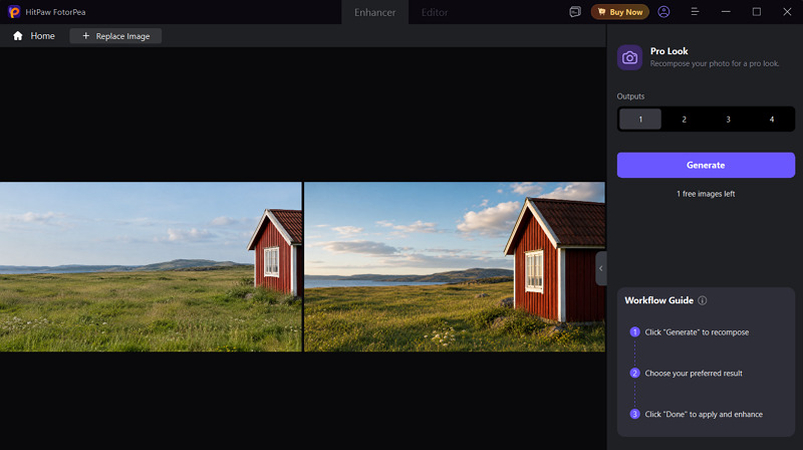
Task: Click the HitPaw FotorPea logo icon
Action: click(14, 12)
